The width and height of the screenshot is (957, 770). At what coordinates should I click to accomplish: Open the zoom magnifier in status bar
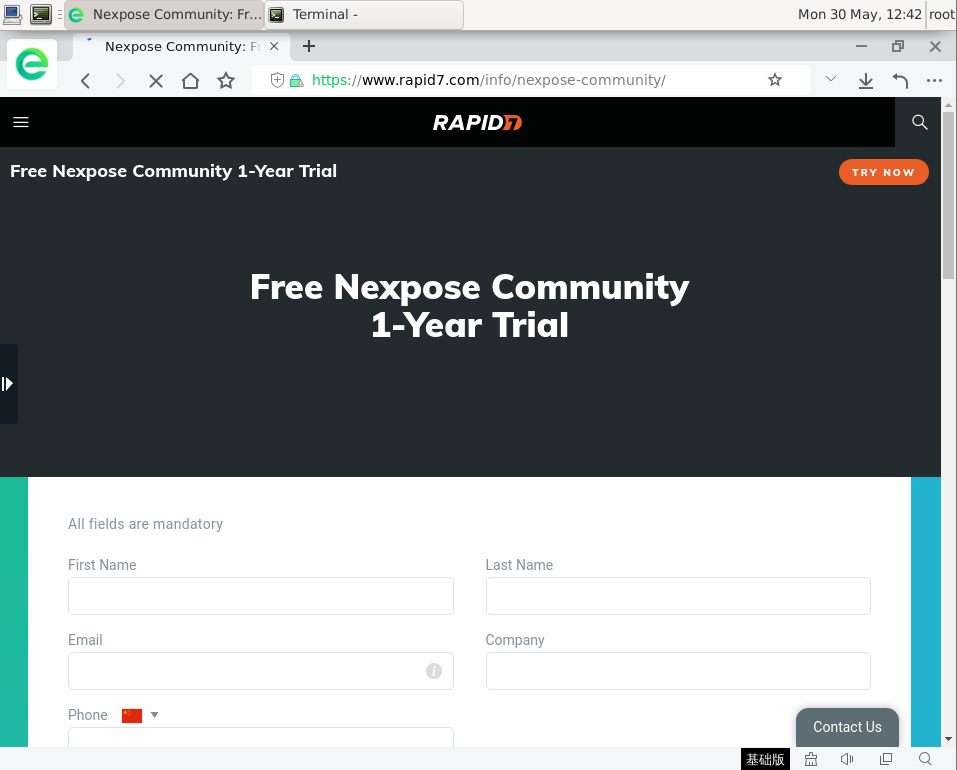pos(925,759)
